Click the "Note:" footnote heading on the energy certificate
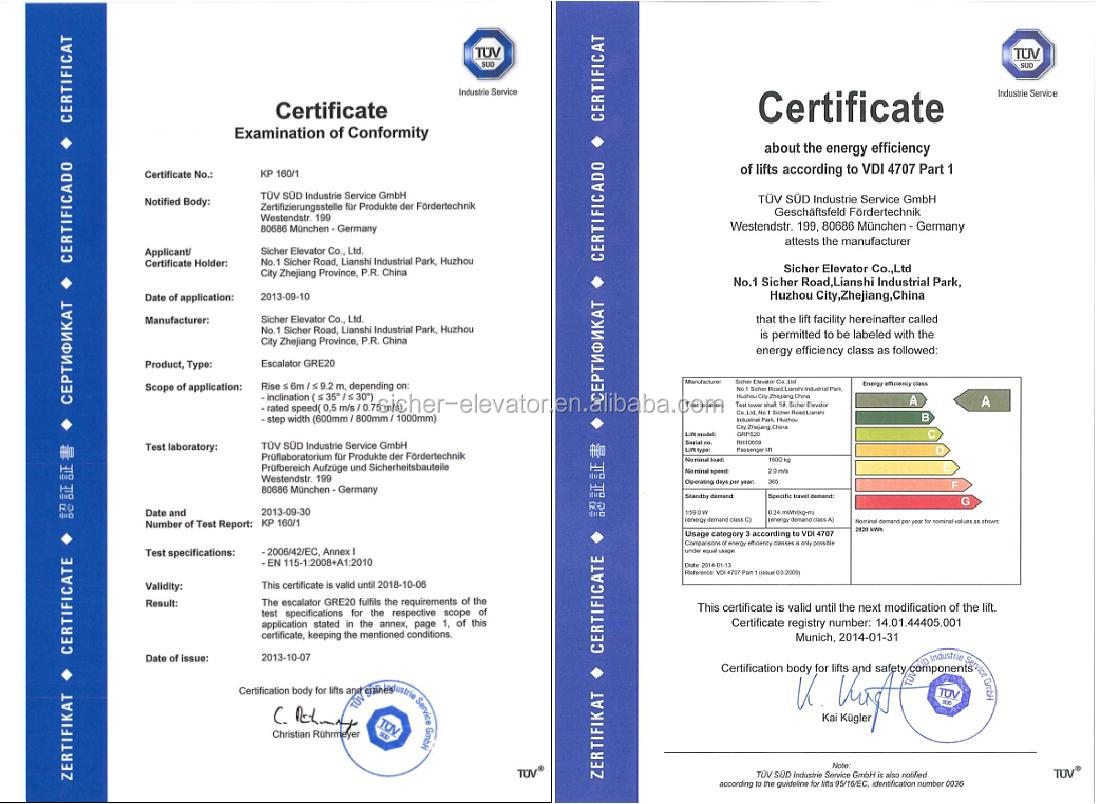1100x804 pixels. pos(841,765)
